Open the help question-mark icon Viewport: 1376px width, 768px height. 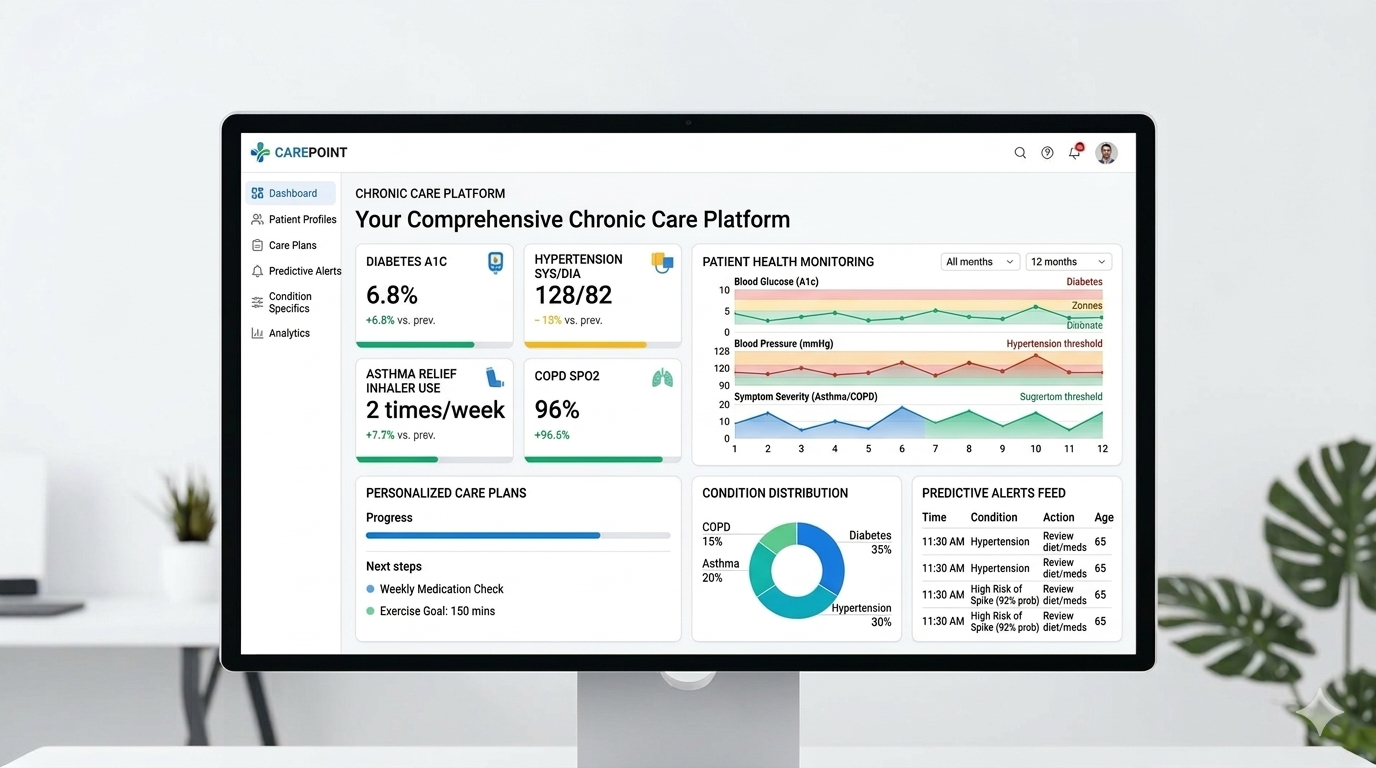pyautogui.click(x=1047, y=152)
